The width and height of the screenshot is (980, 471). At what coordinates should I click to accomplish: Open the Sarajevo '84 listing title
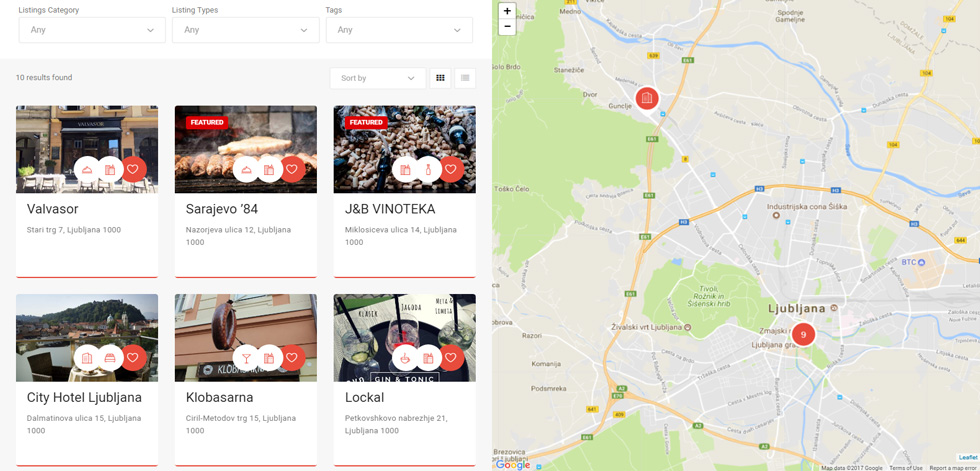[x=222, y=209]
